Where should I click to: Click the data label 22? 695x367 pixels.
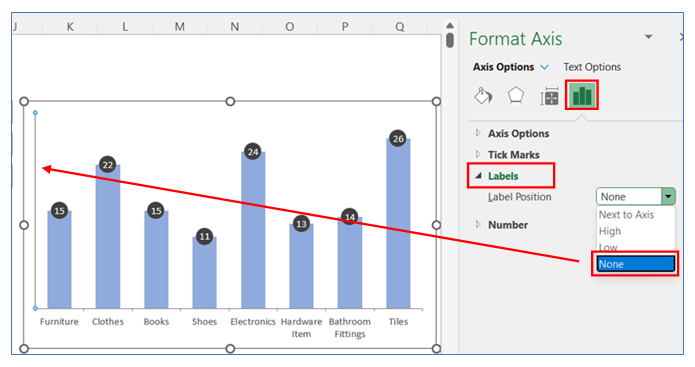pos(108,165)
